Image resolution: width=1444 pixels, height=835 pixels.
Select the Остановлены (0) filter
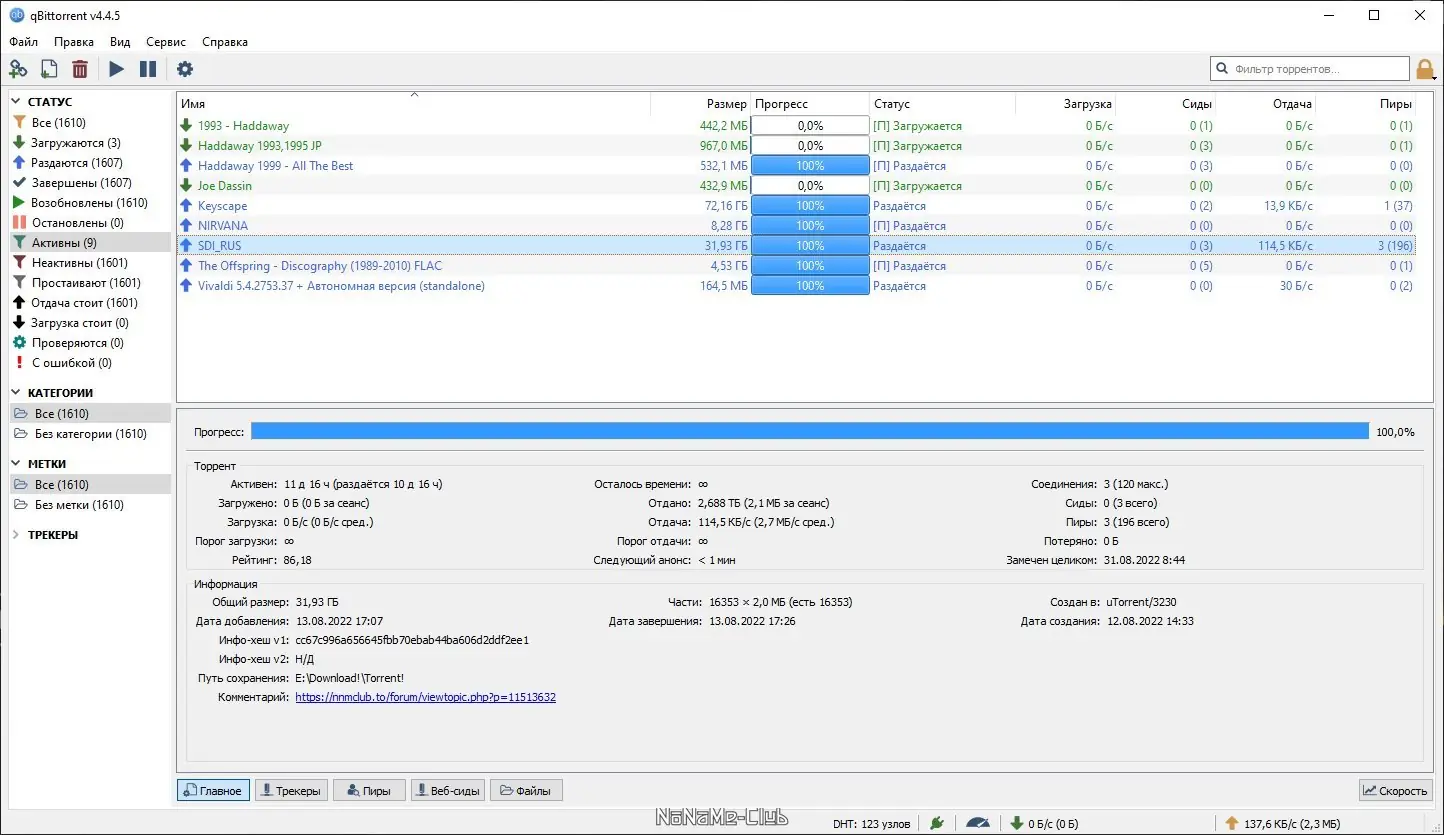tap(90, 223)
